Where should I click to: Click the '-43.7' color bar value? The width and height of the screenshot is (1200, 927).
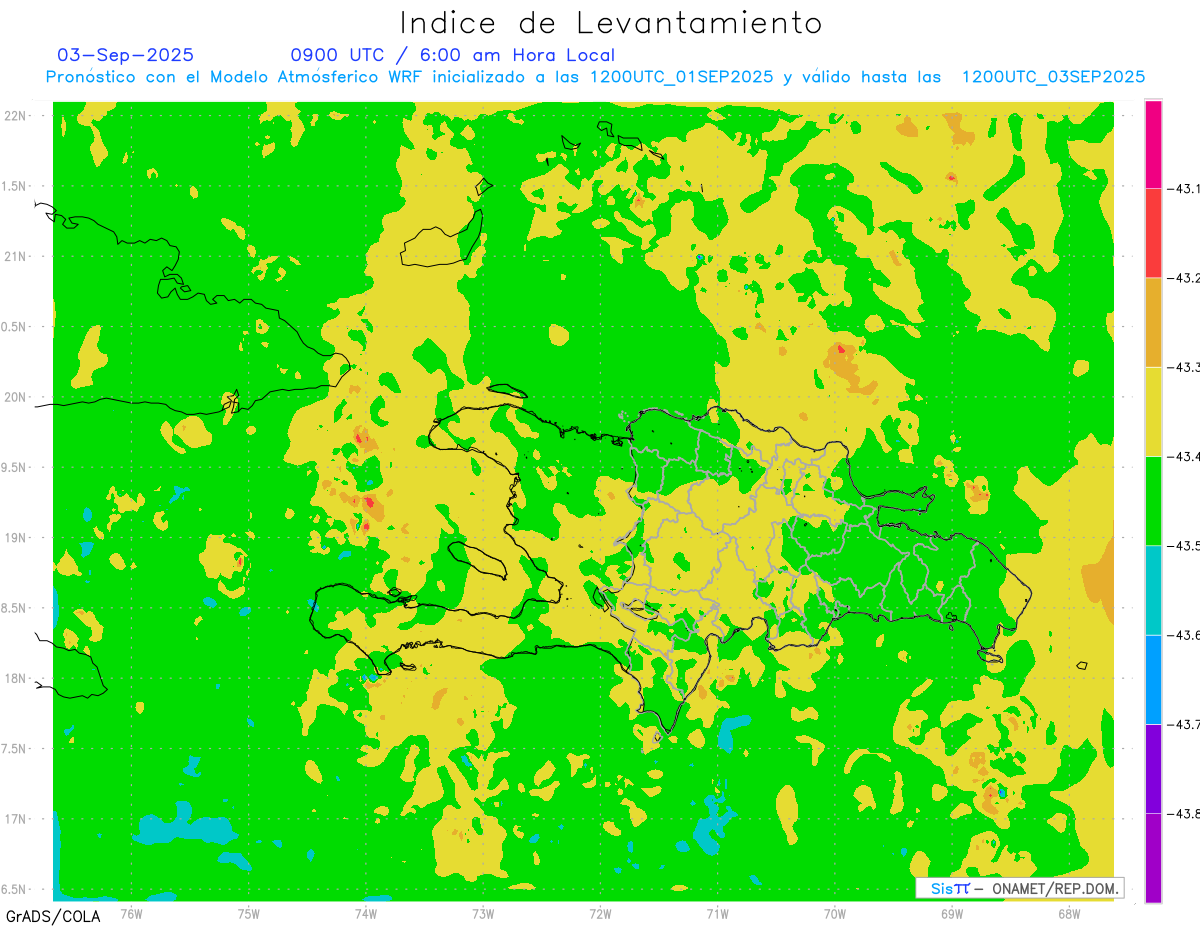(1183, 724)
